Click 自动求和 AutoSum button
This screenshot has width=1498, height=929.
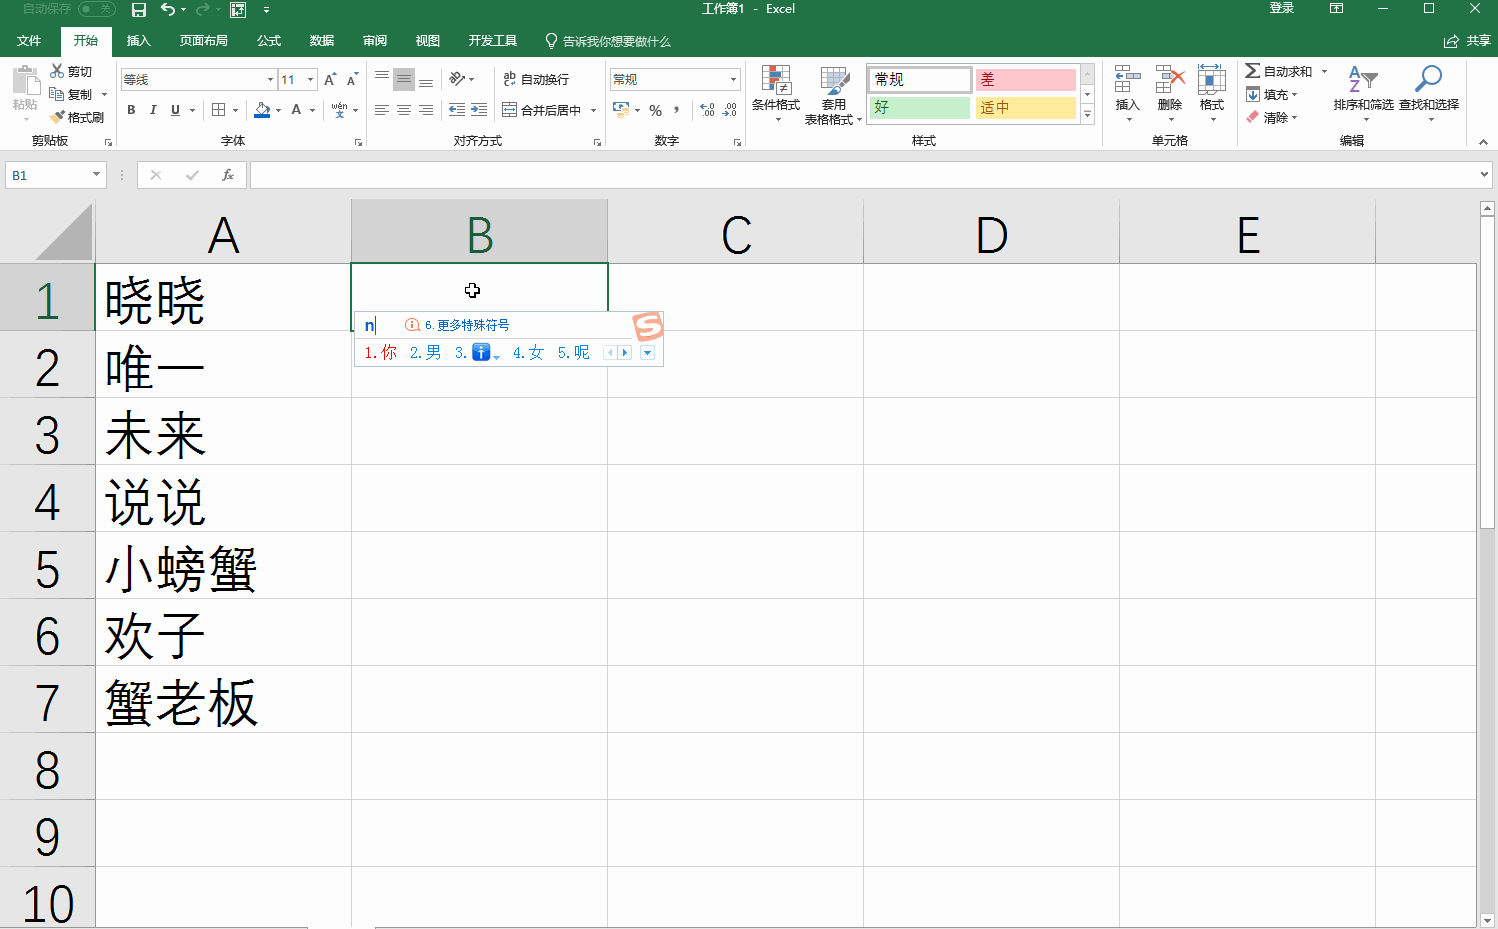pyautogui.click(x=1279, y=71)
